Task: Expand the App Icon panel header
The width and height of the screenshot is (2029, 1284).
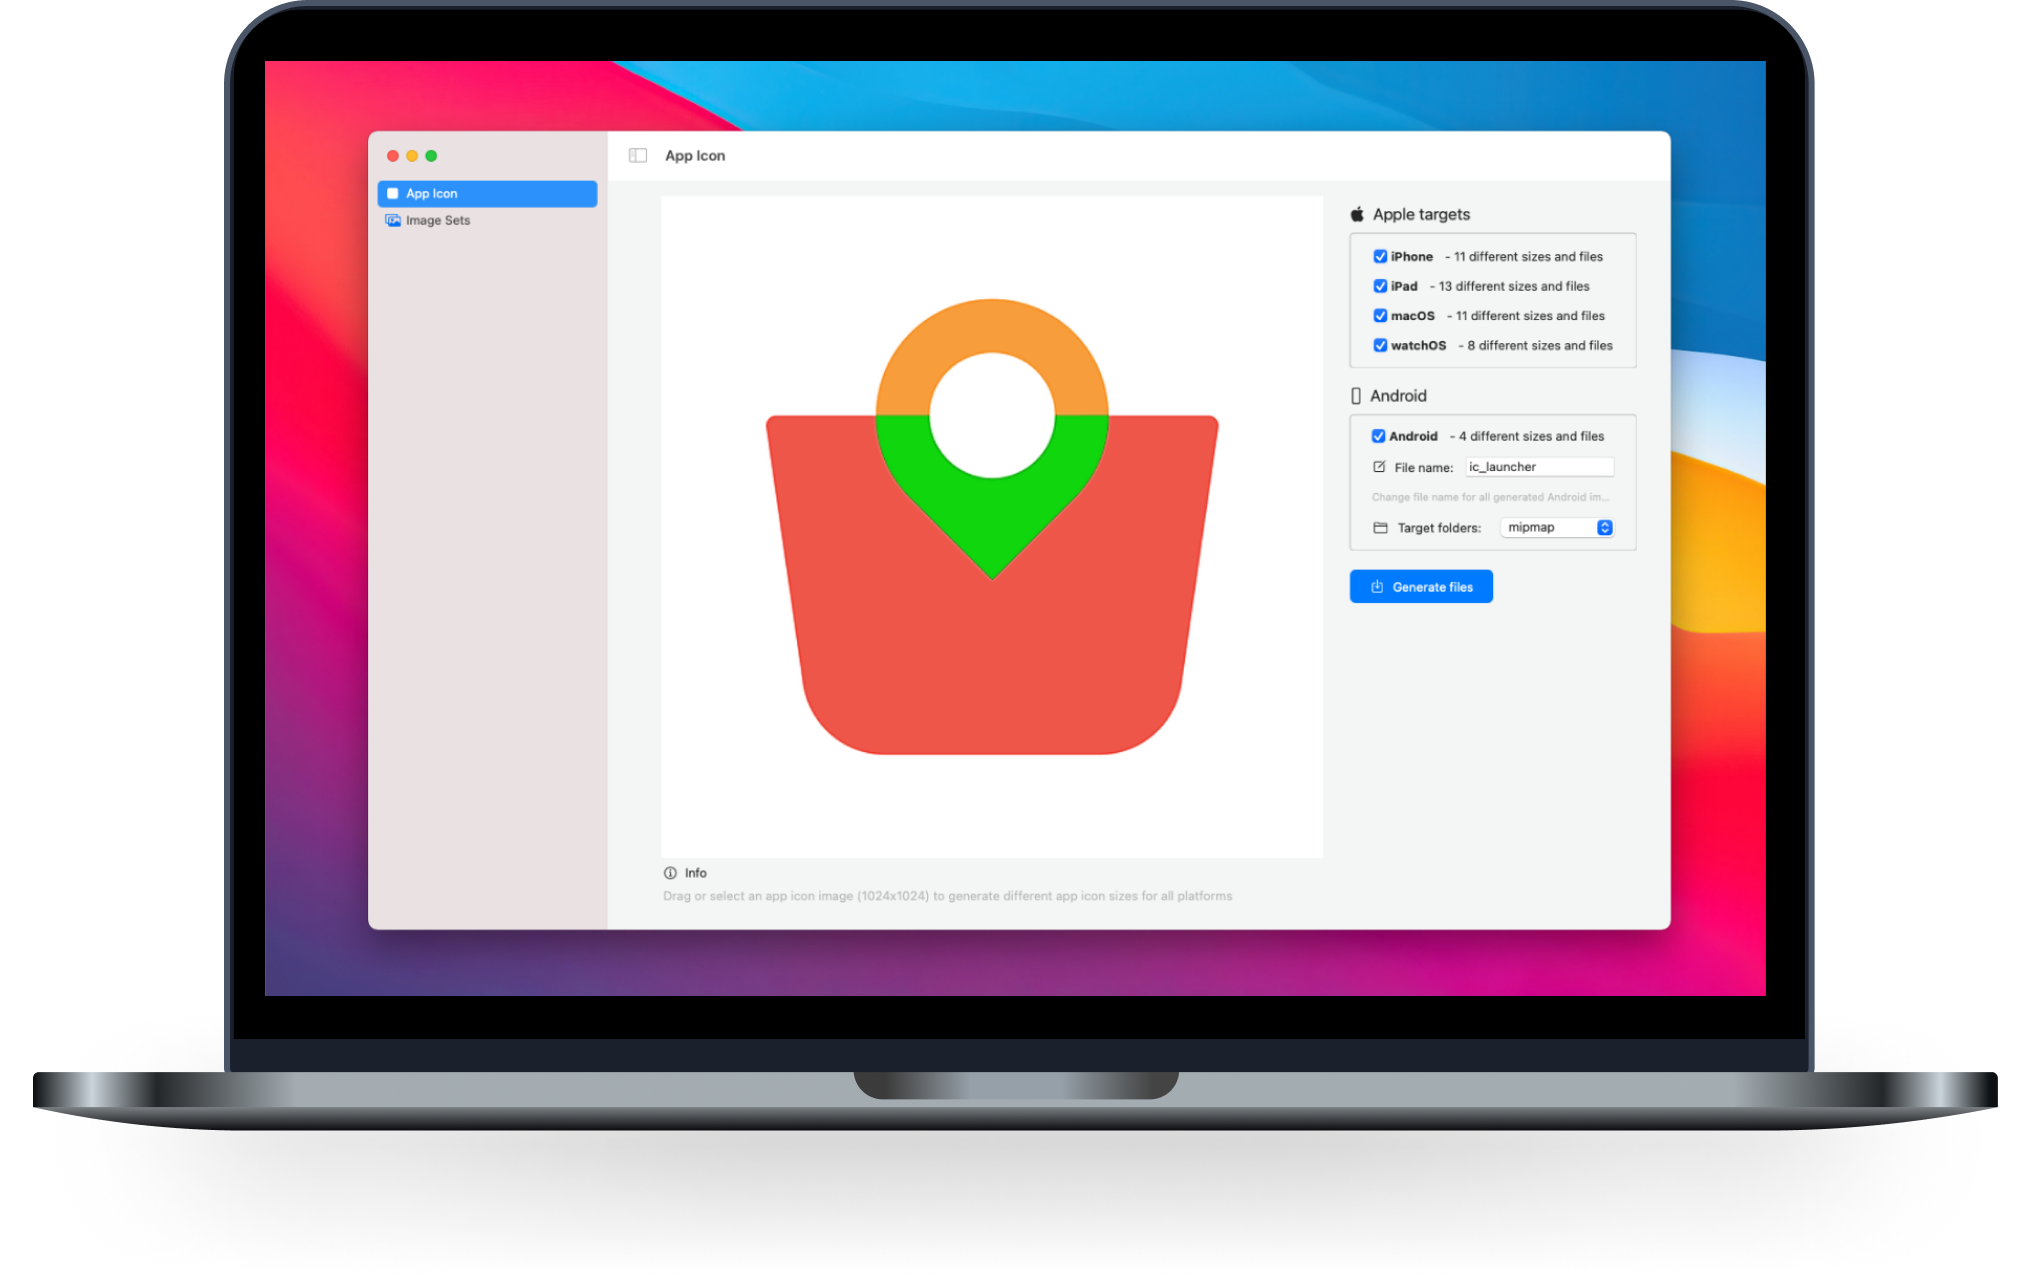Action: point(639,155)
